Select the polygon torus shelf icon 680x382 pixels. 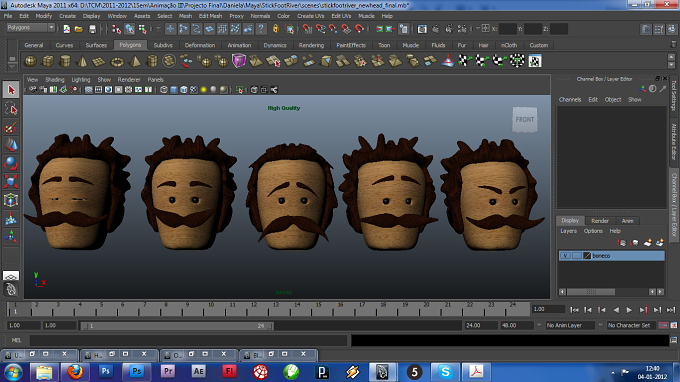[x=117, y=62]
